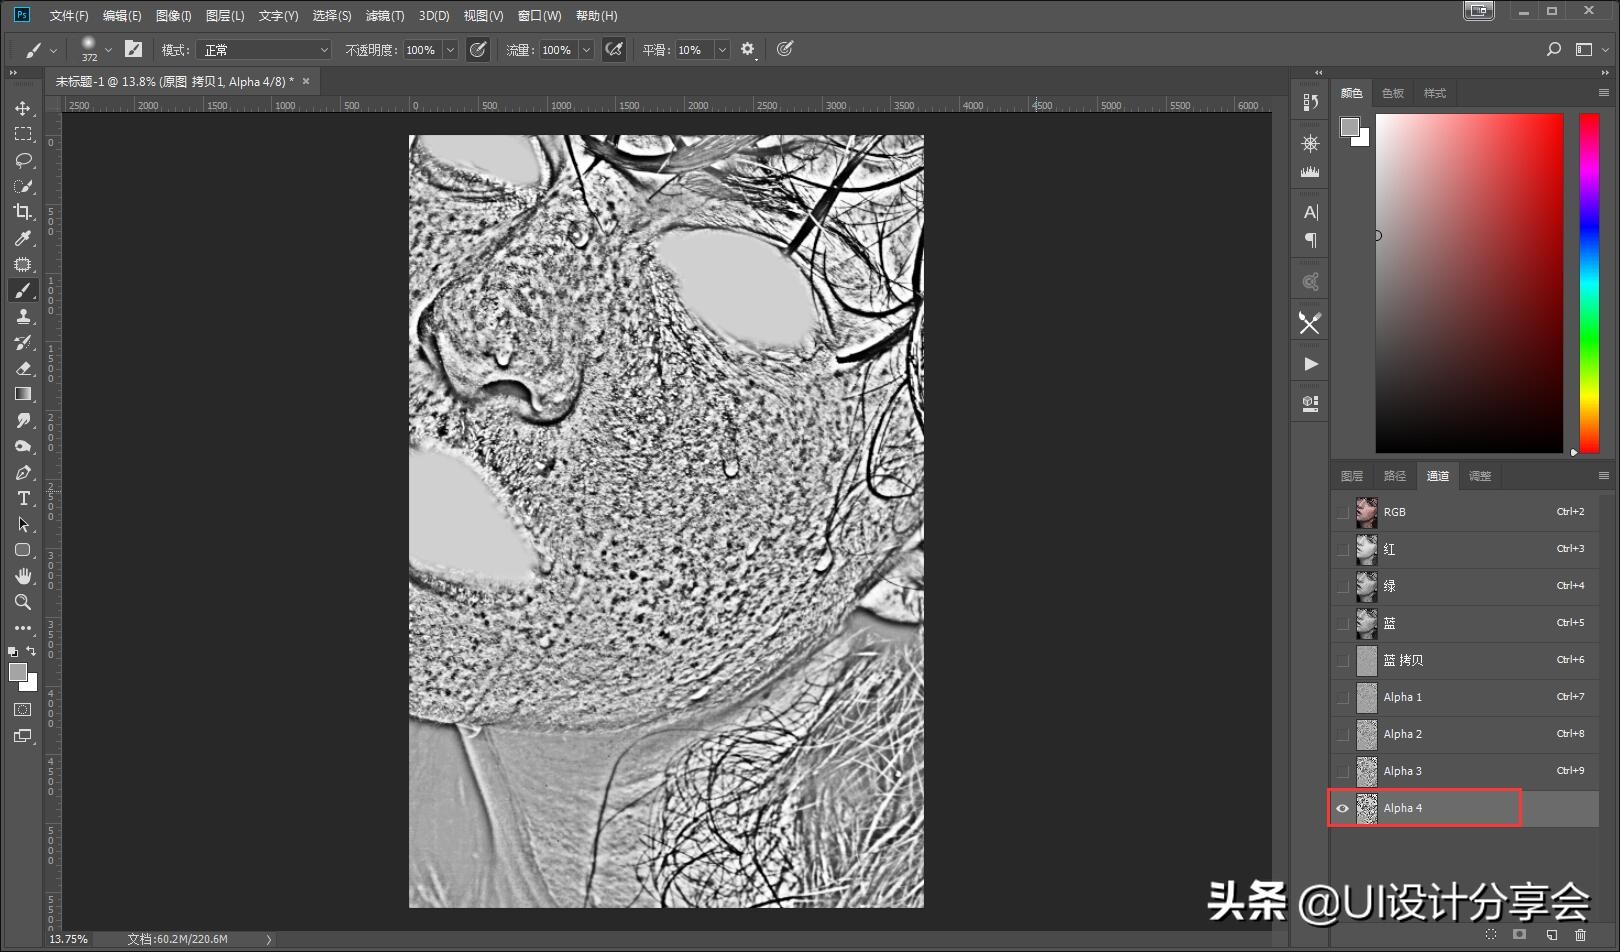
Task: Select the Lasso tool
Action: [23, 160]
